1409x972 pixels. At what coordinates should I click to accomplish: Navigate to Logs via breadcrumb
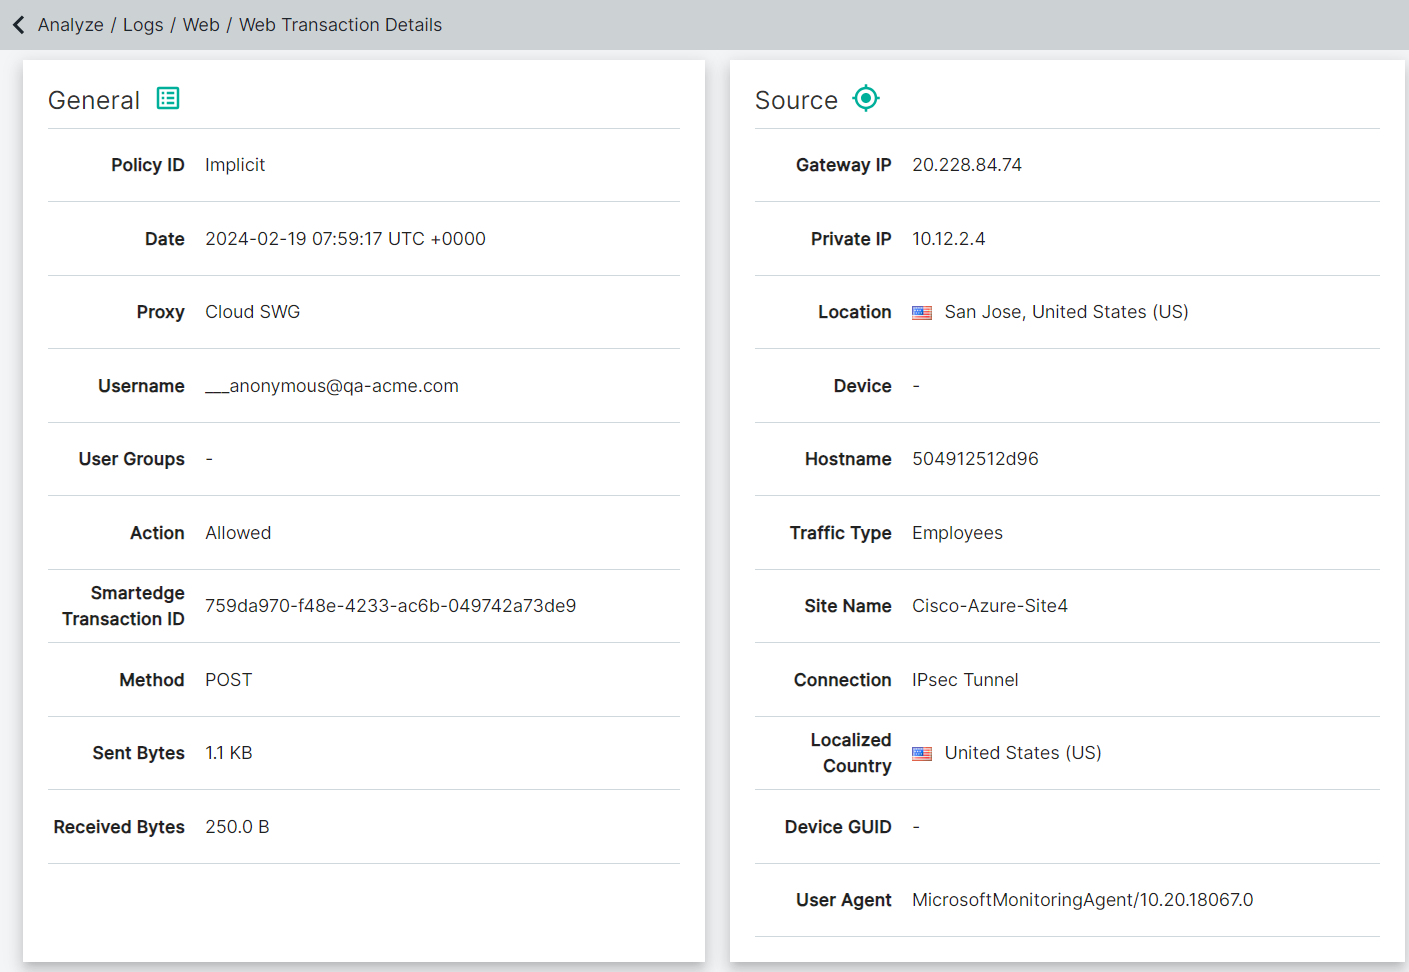pyautogui.click(x=142, y=24)
